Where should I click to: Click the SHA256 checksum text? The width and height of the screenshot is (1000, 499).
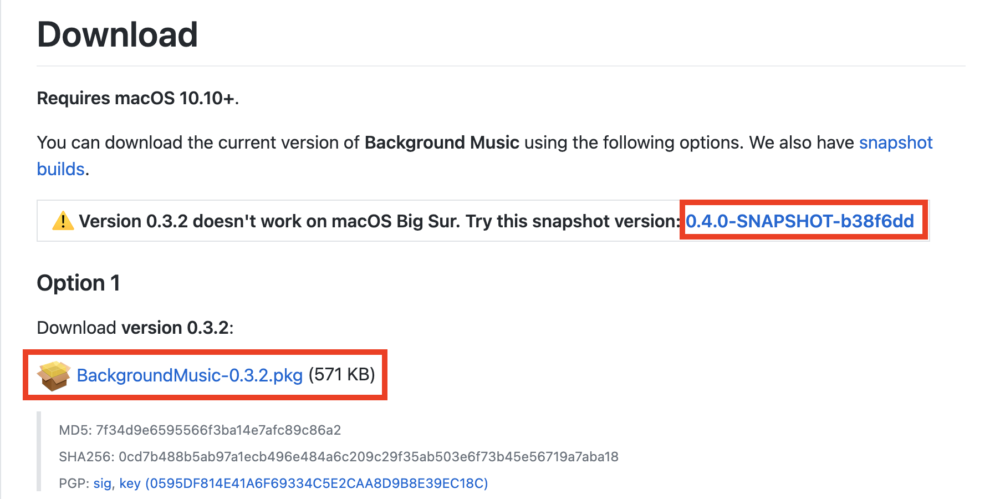pos(339,457)
